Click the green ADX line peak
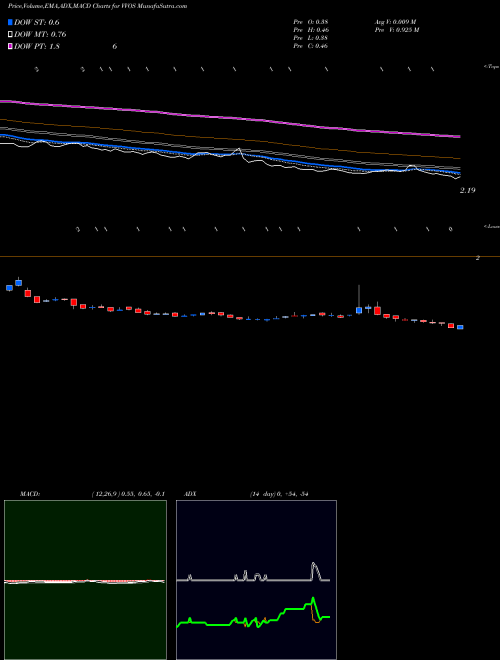Viewport: 500px width, 660px height. tap(313, 599)
